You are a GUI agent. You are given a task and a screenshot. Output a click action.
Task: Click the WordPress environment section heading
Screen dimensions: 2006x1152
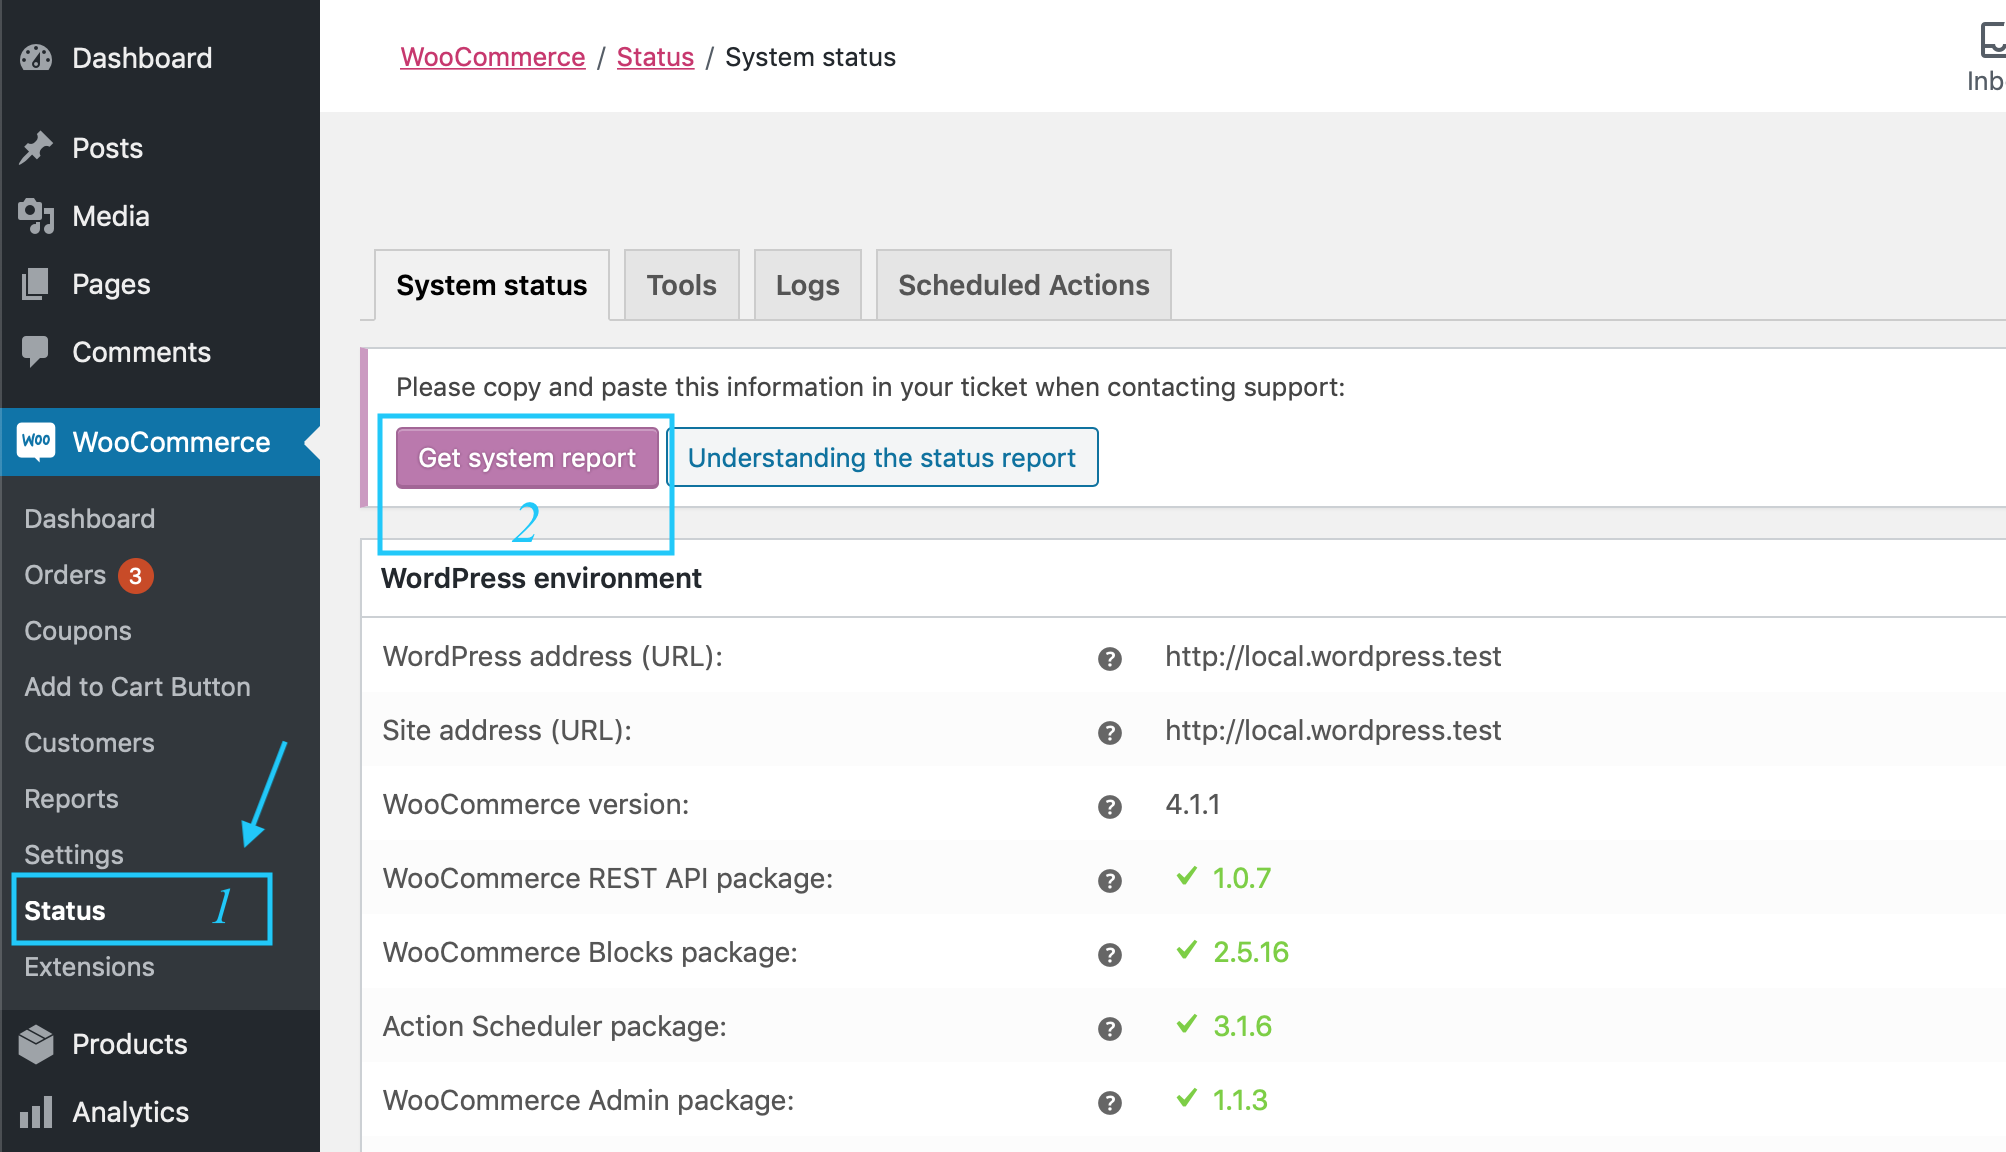[x=541, y=578]
